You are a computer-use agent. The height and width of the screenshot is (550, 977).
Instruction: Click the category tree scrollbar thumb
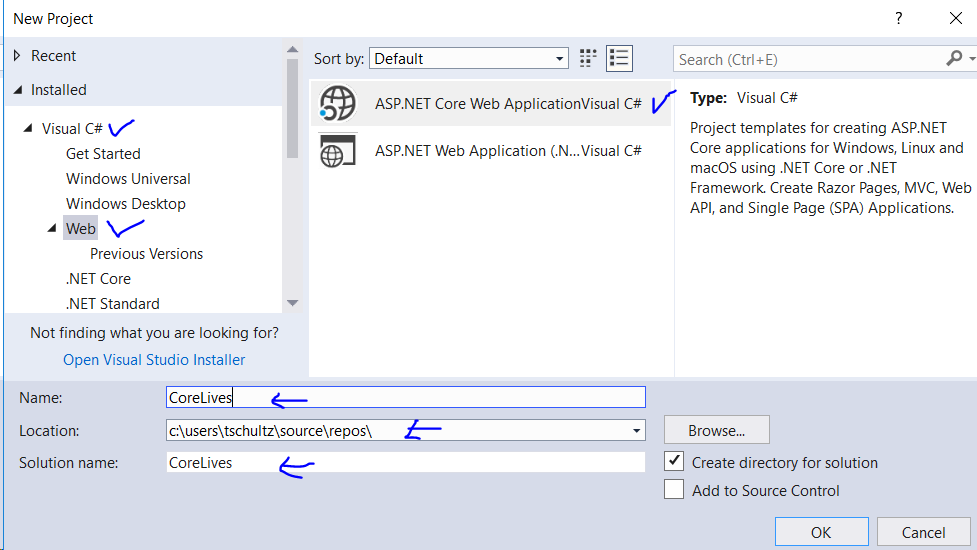click(292, 108)
